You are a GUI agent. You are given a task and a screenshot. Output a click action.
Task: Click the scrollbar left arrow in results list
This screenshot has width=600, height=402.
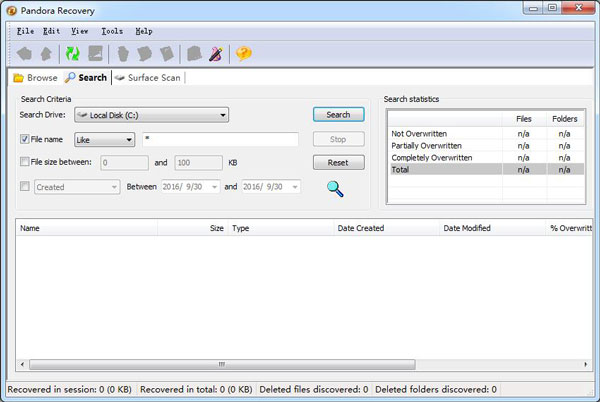22,364
